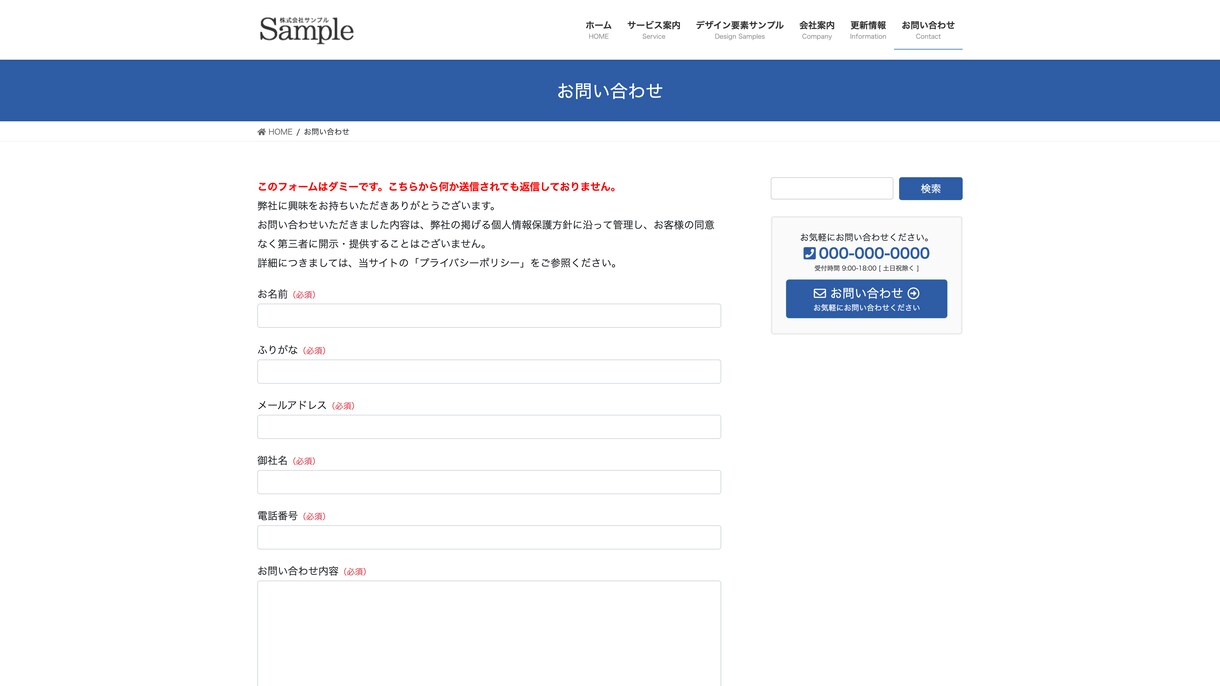The width and height of the screenshot is (1220, 686).
Task: Click the red dummy form warning text
Action: click(x=437, y=187)
